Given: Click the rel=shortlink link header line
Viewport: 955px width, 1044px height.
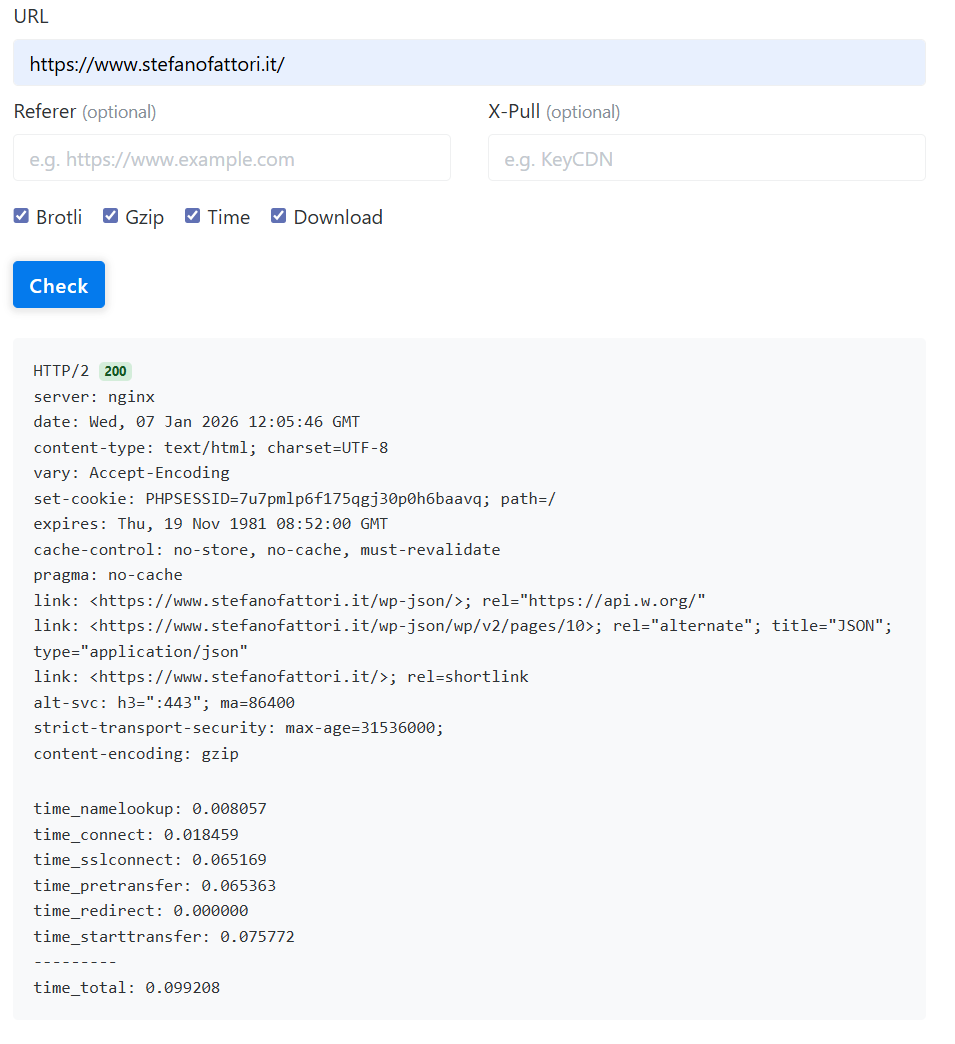Looking at the screenshot, I should [x=280, y=676].
